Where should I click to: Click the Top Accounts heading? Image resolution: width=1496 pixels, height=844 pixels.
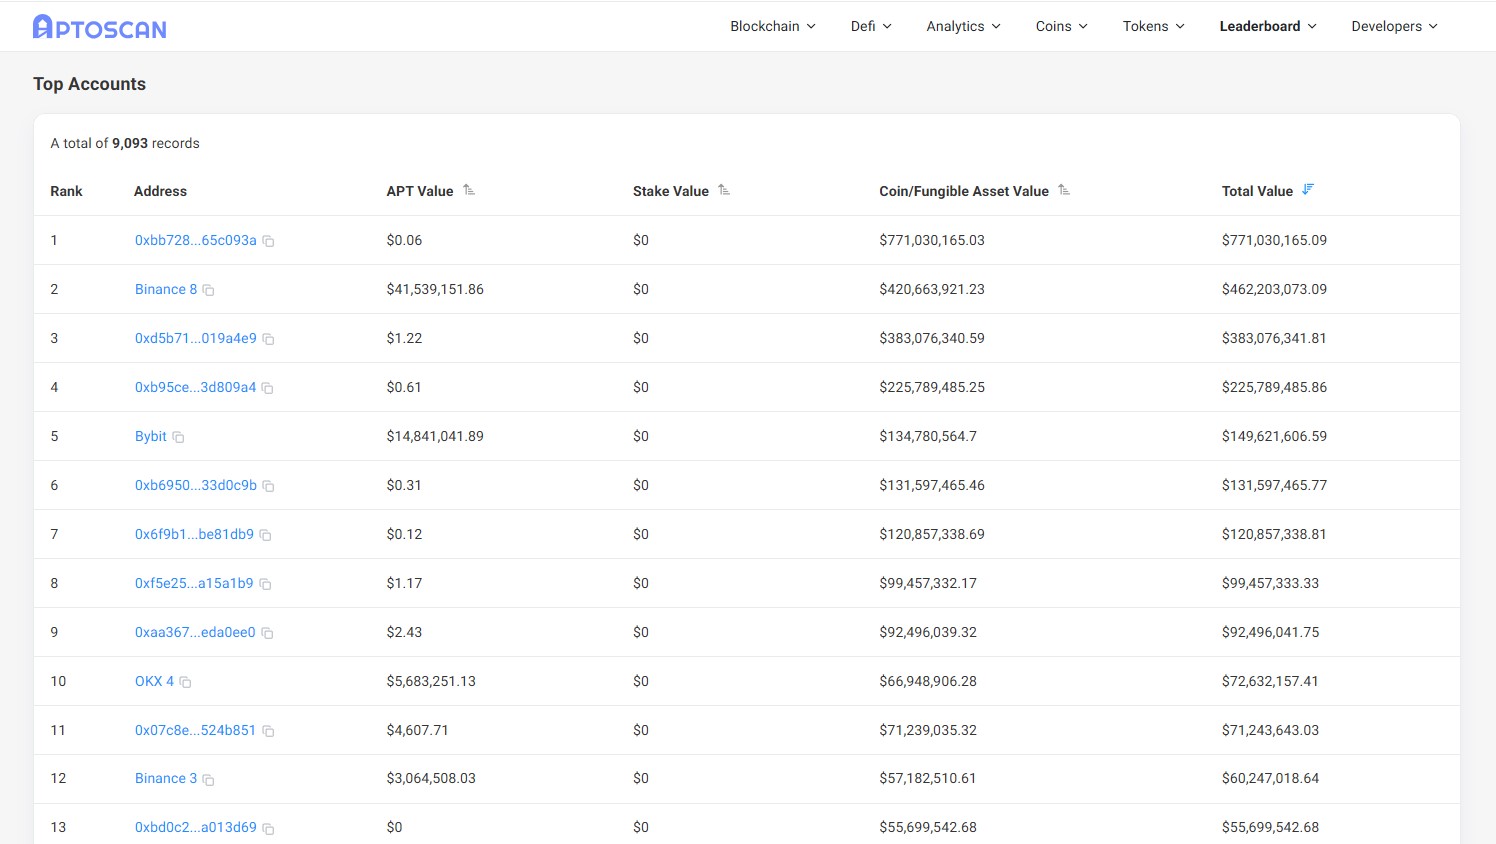tap(89, 84)
